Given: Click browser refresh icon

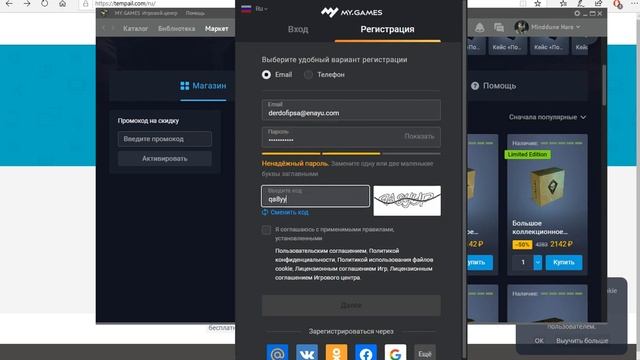Looking at the screenshot, I should (44, 4).
